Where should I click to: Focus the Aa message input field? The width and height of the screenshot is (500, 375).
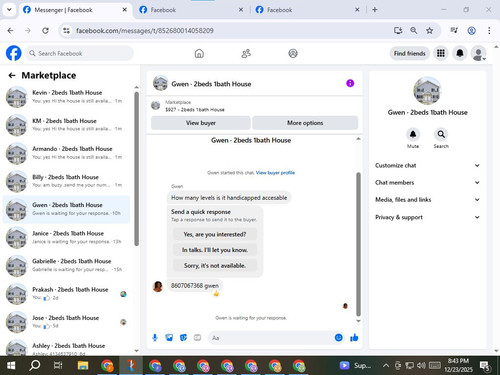(x=270, y=338)
